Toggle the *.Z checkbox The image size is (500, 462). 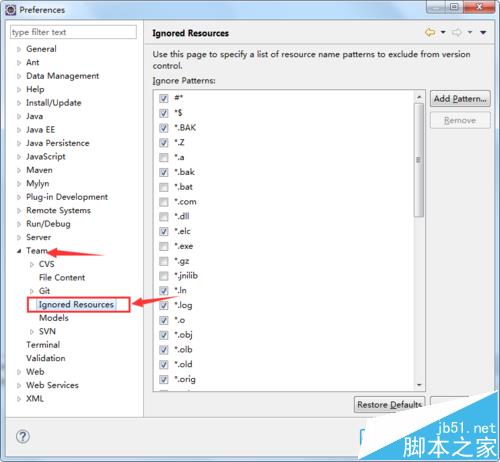pyautogui.click(x=163, y=143)
